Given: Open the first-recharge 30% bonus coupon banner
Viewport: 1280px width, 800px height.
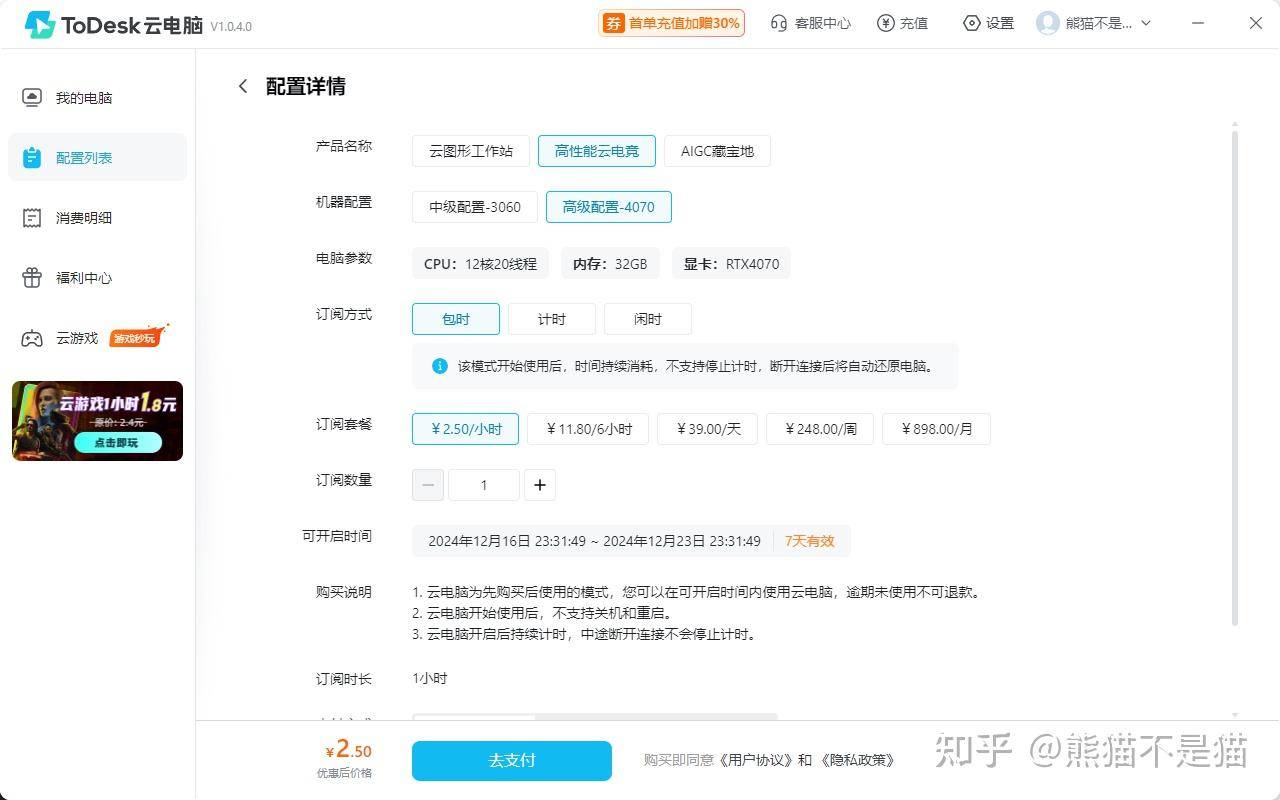Looking at the screenshot, I should (x=672, y=23).
